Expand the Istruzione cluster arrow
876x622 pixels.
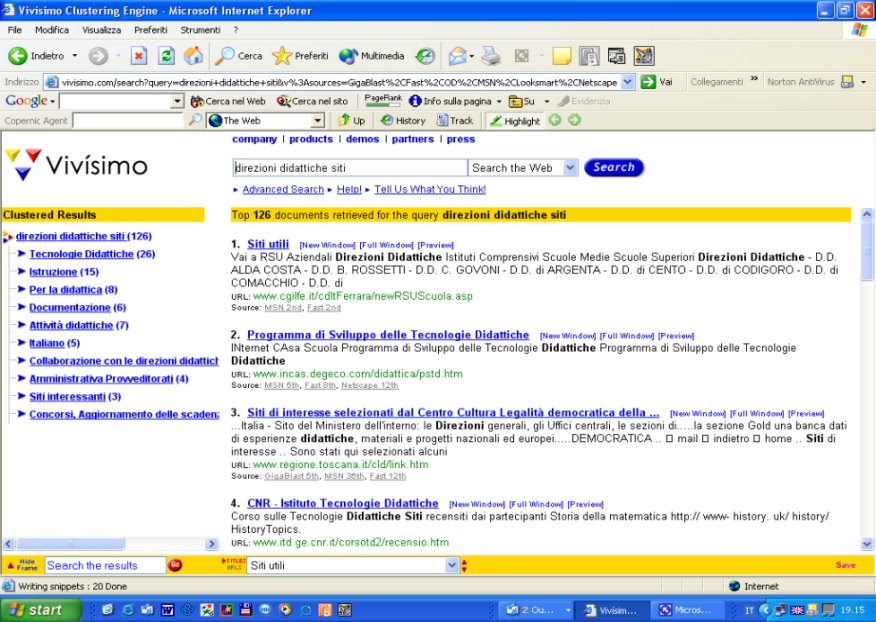click(x=22, y=272)
